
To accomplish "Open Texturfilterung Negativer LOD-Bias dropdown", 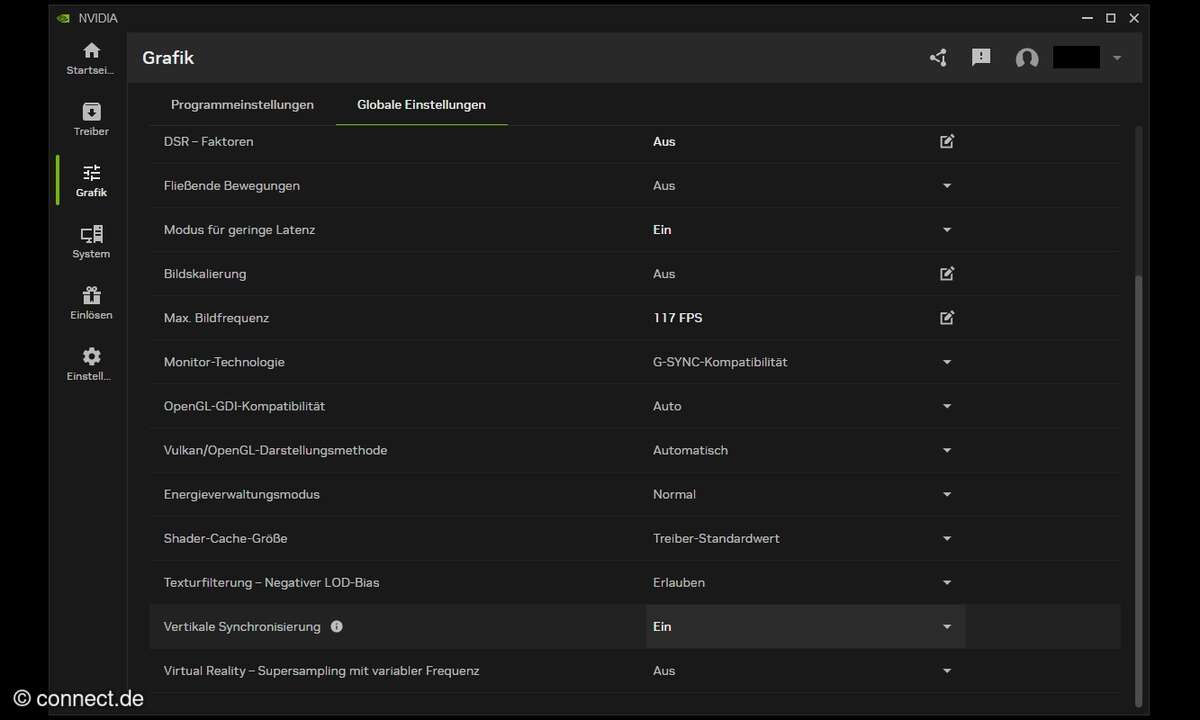I will [947, 582].
